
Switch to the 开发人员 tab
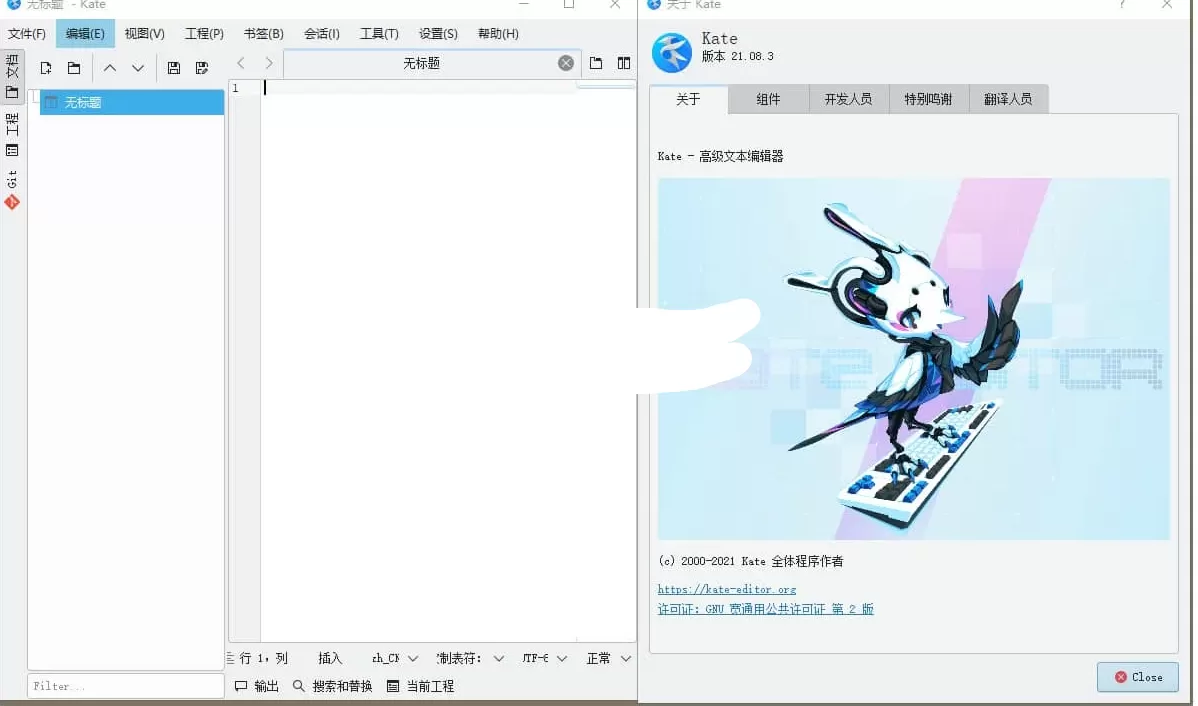click(848, 99)
